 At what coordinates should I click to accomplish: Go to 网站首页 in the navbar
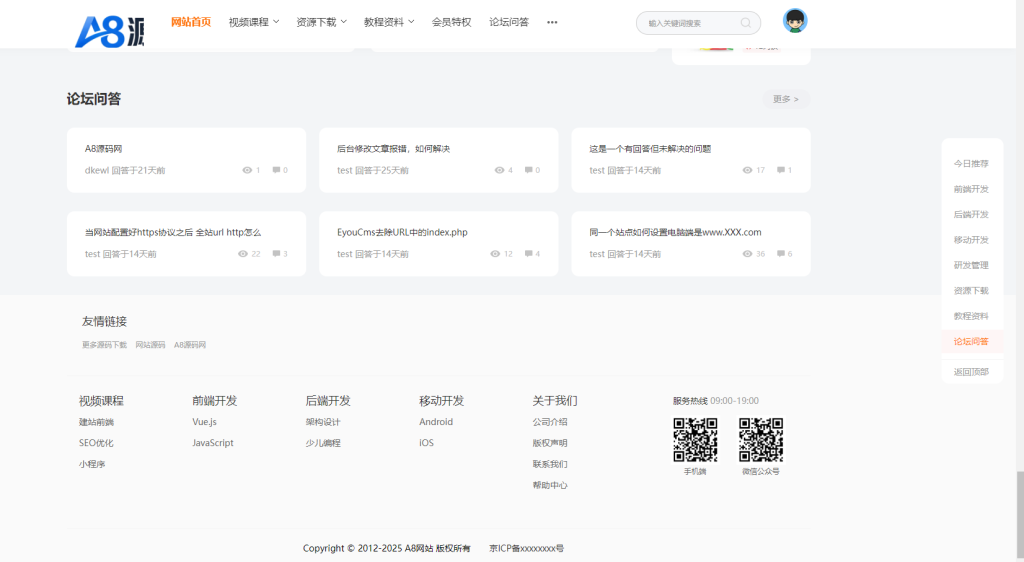click(191, 22)
